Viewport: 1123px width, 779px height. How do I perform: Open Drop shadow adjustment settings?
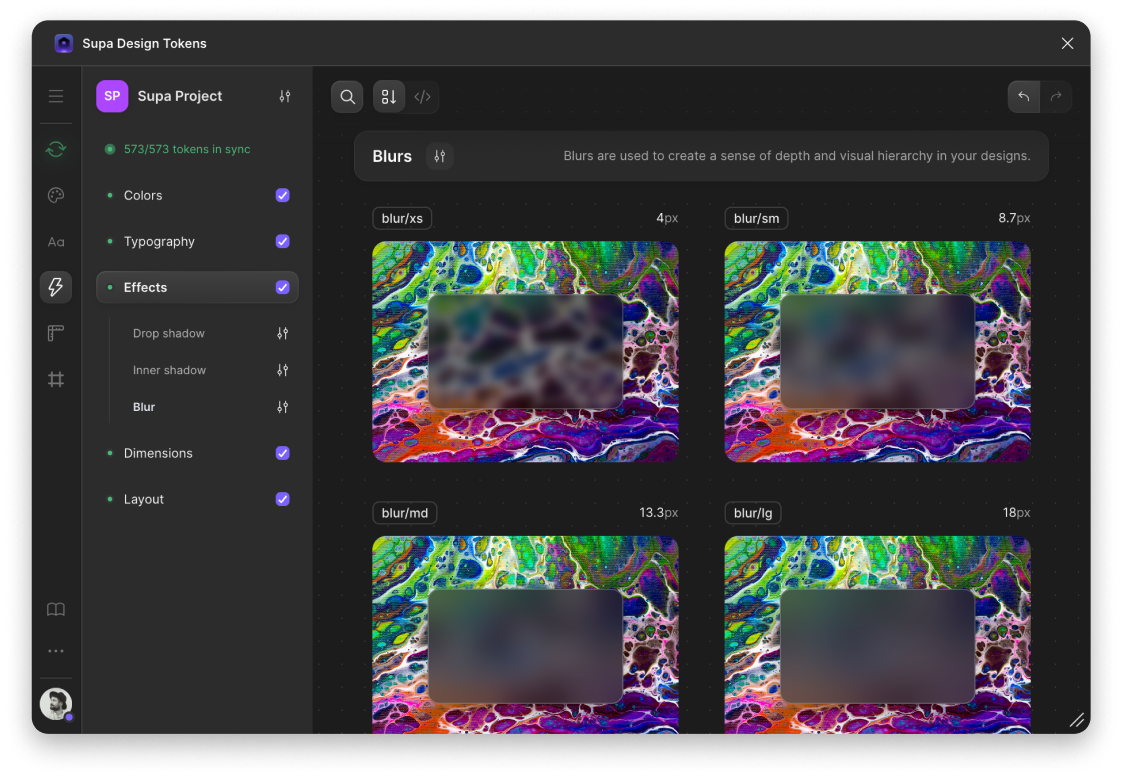pos(283,333)
